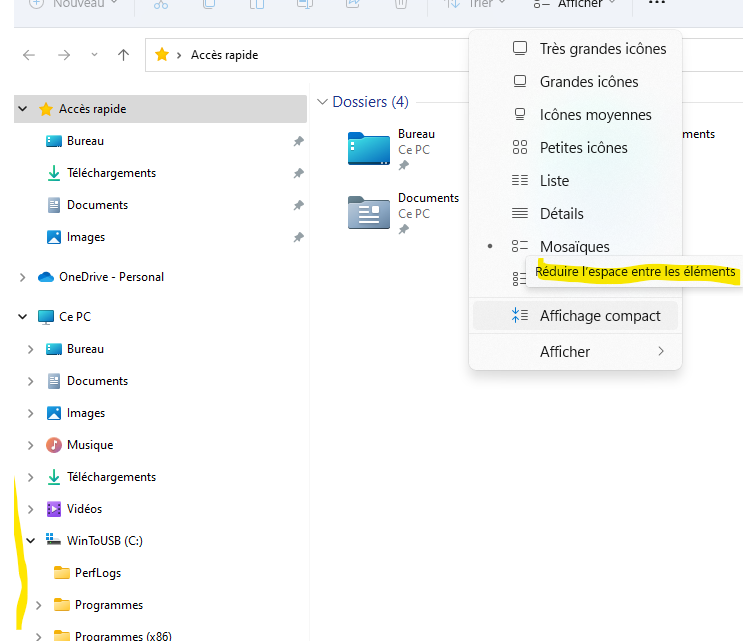
Task: Expand Bureau under Ce PC
Action: point(30,349)
